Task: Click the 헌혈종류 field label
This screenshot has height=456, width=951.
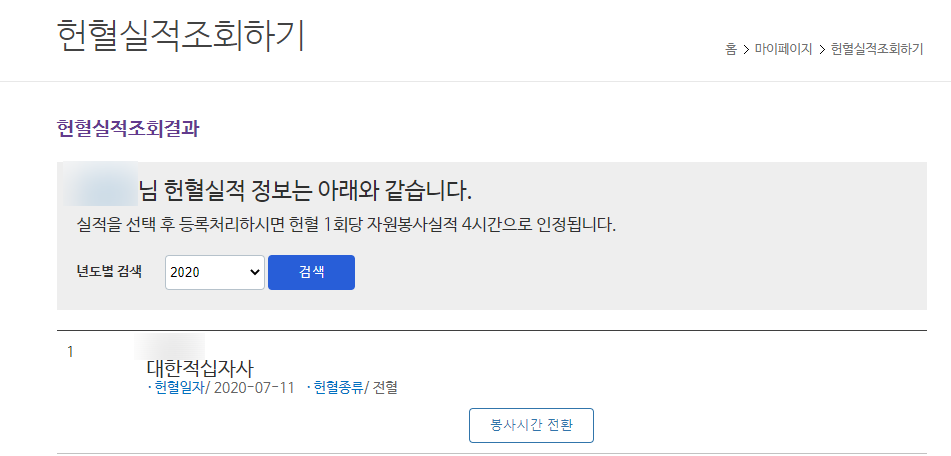Action: click(339, 387)
